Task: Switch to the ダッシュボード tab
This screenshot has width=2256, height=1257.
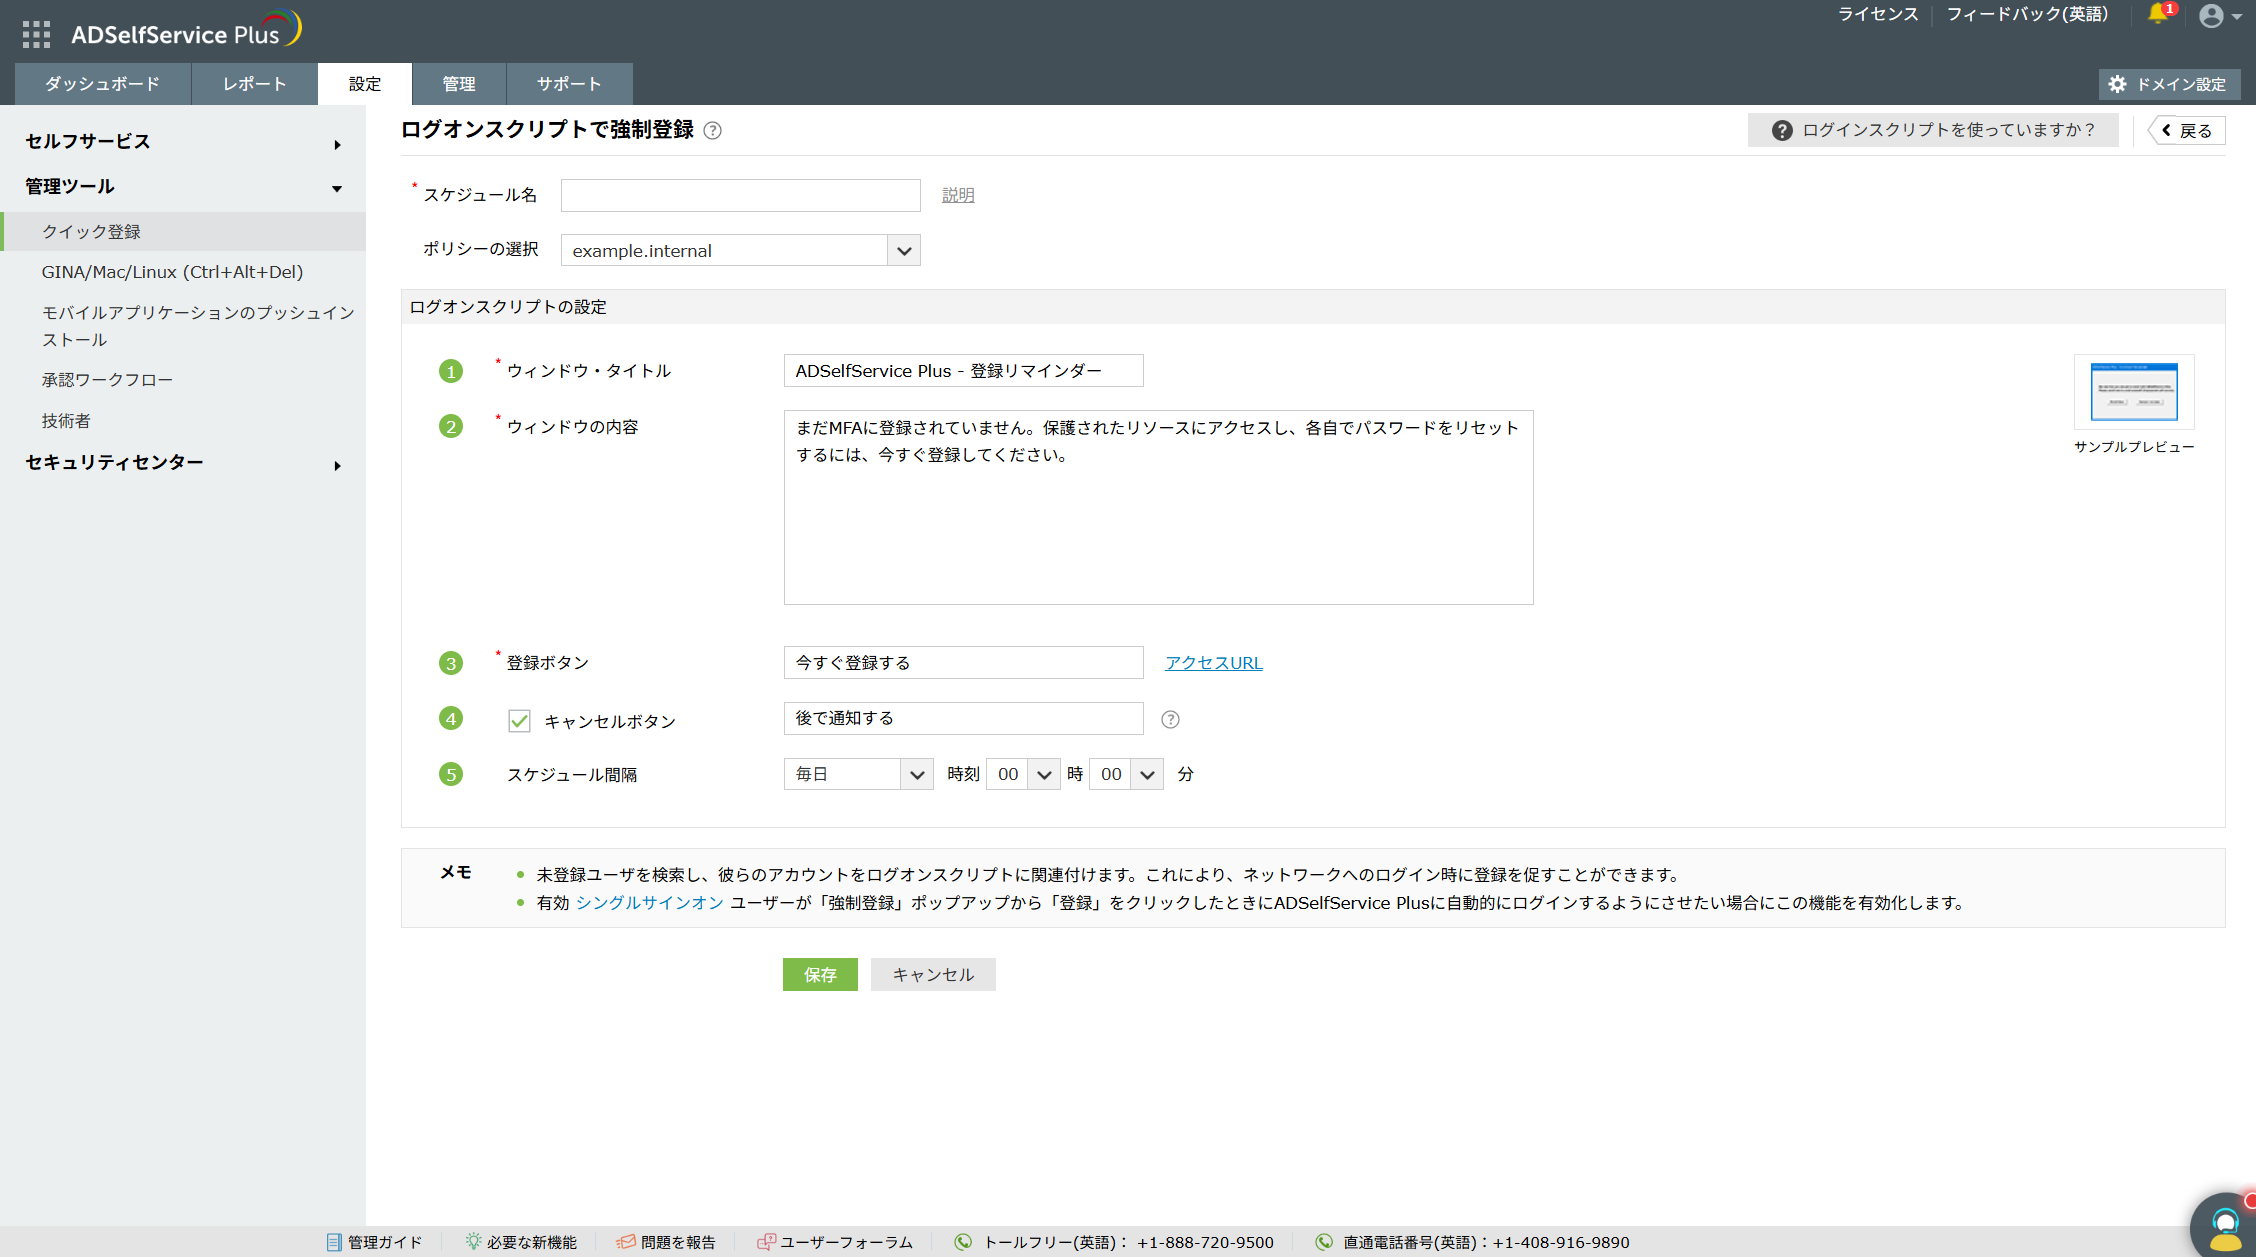Action: click(102, 84)
